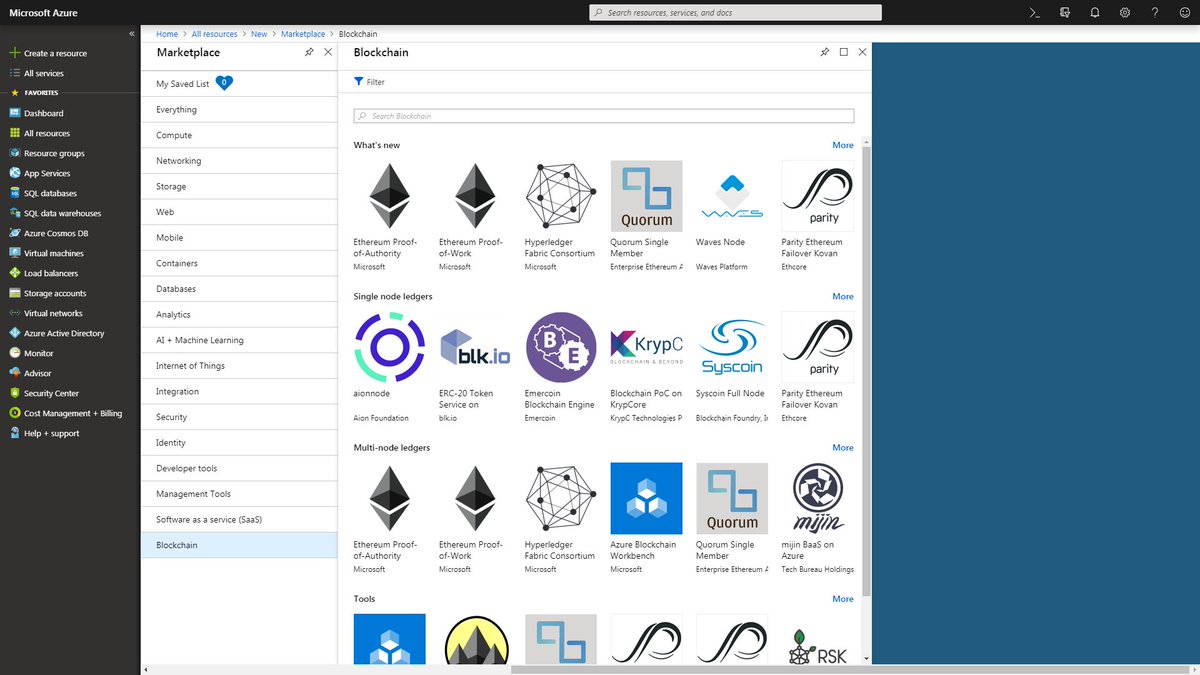Select Everything category
Image resolution: width=1200 pixels, height=675 pixels.
tap(240, 110)
